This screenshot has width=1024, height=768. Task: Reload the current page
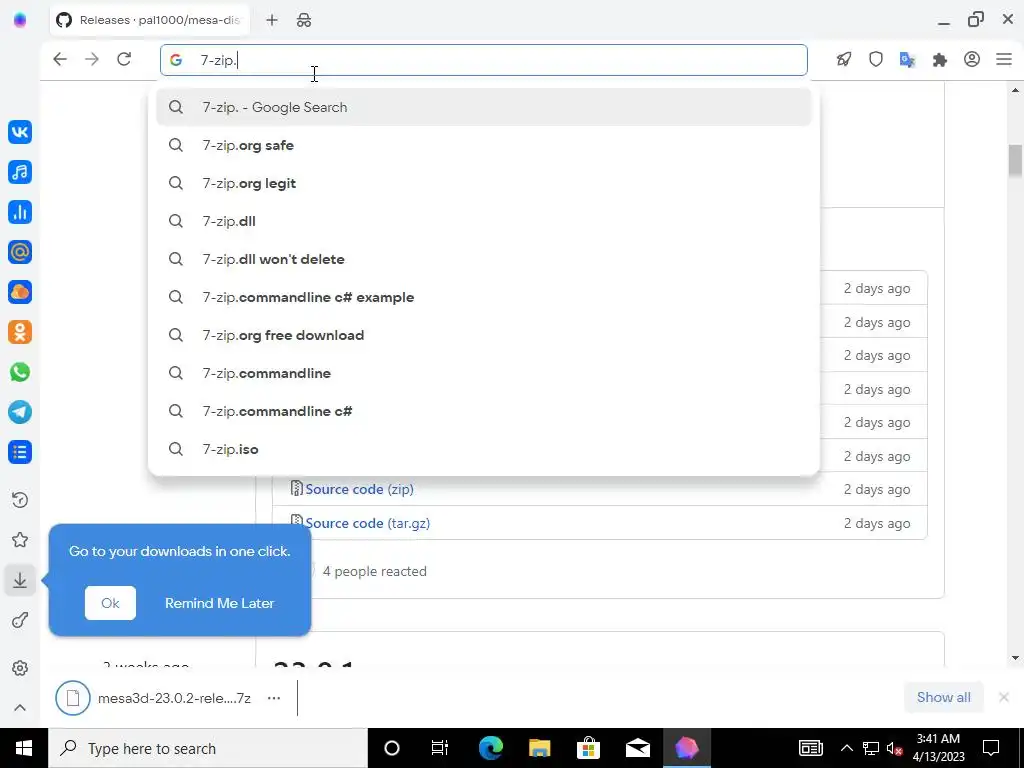click(124, 59)
